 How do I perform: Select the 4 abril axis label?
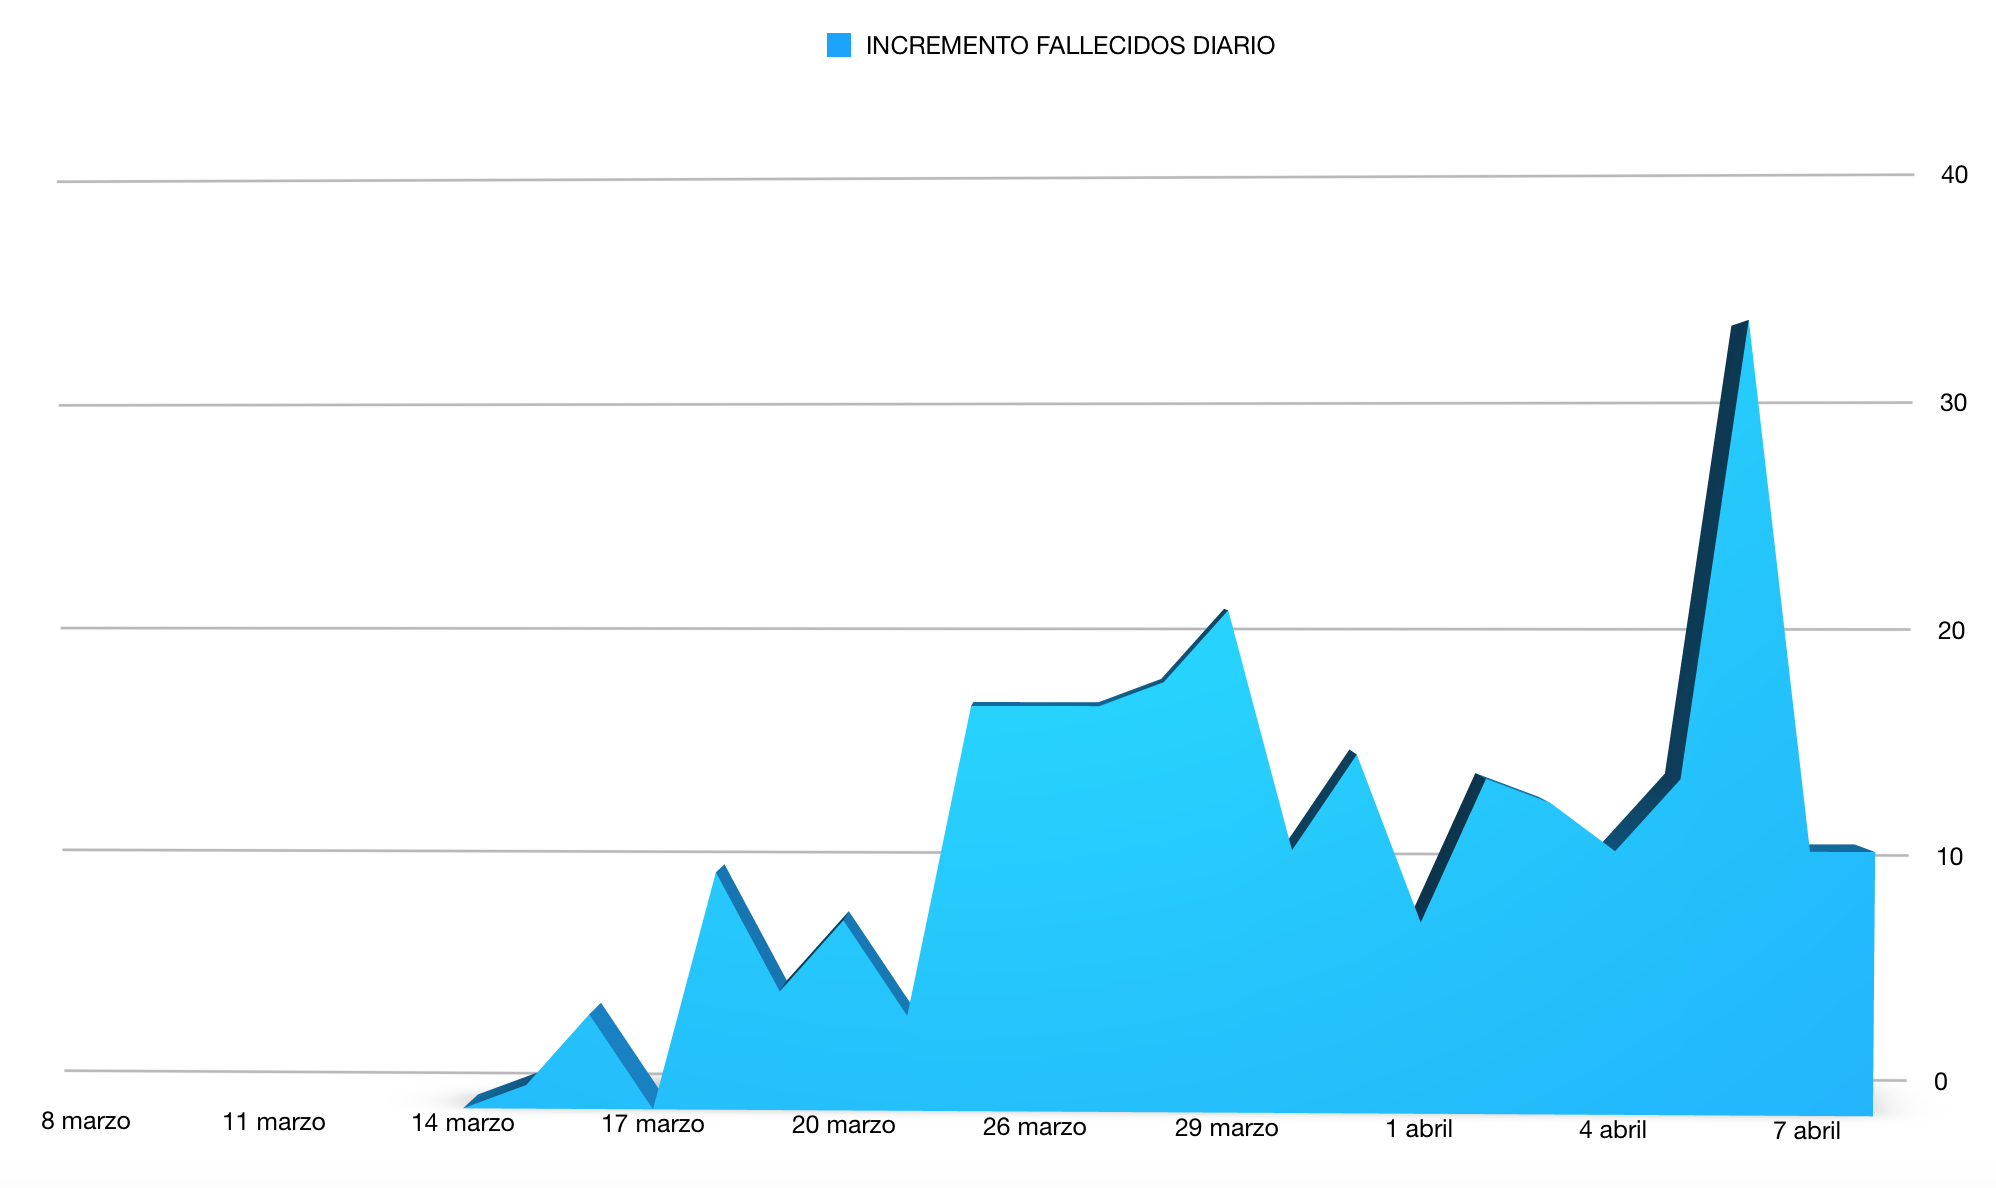[1613, 1130]
